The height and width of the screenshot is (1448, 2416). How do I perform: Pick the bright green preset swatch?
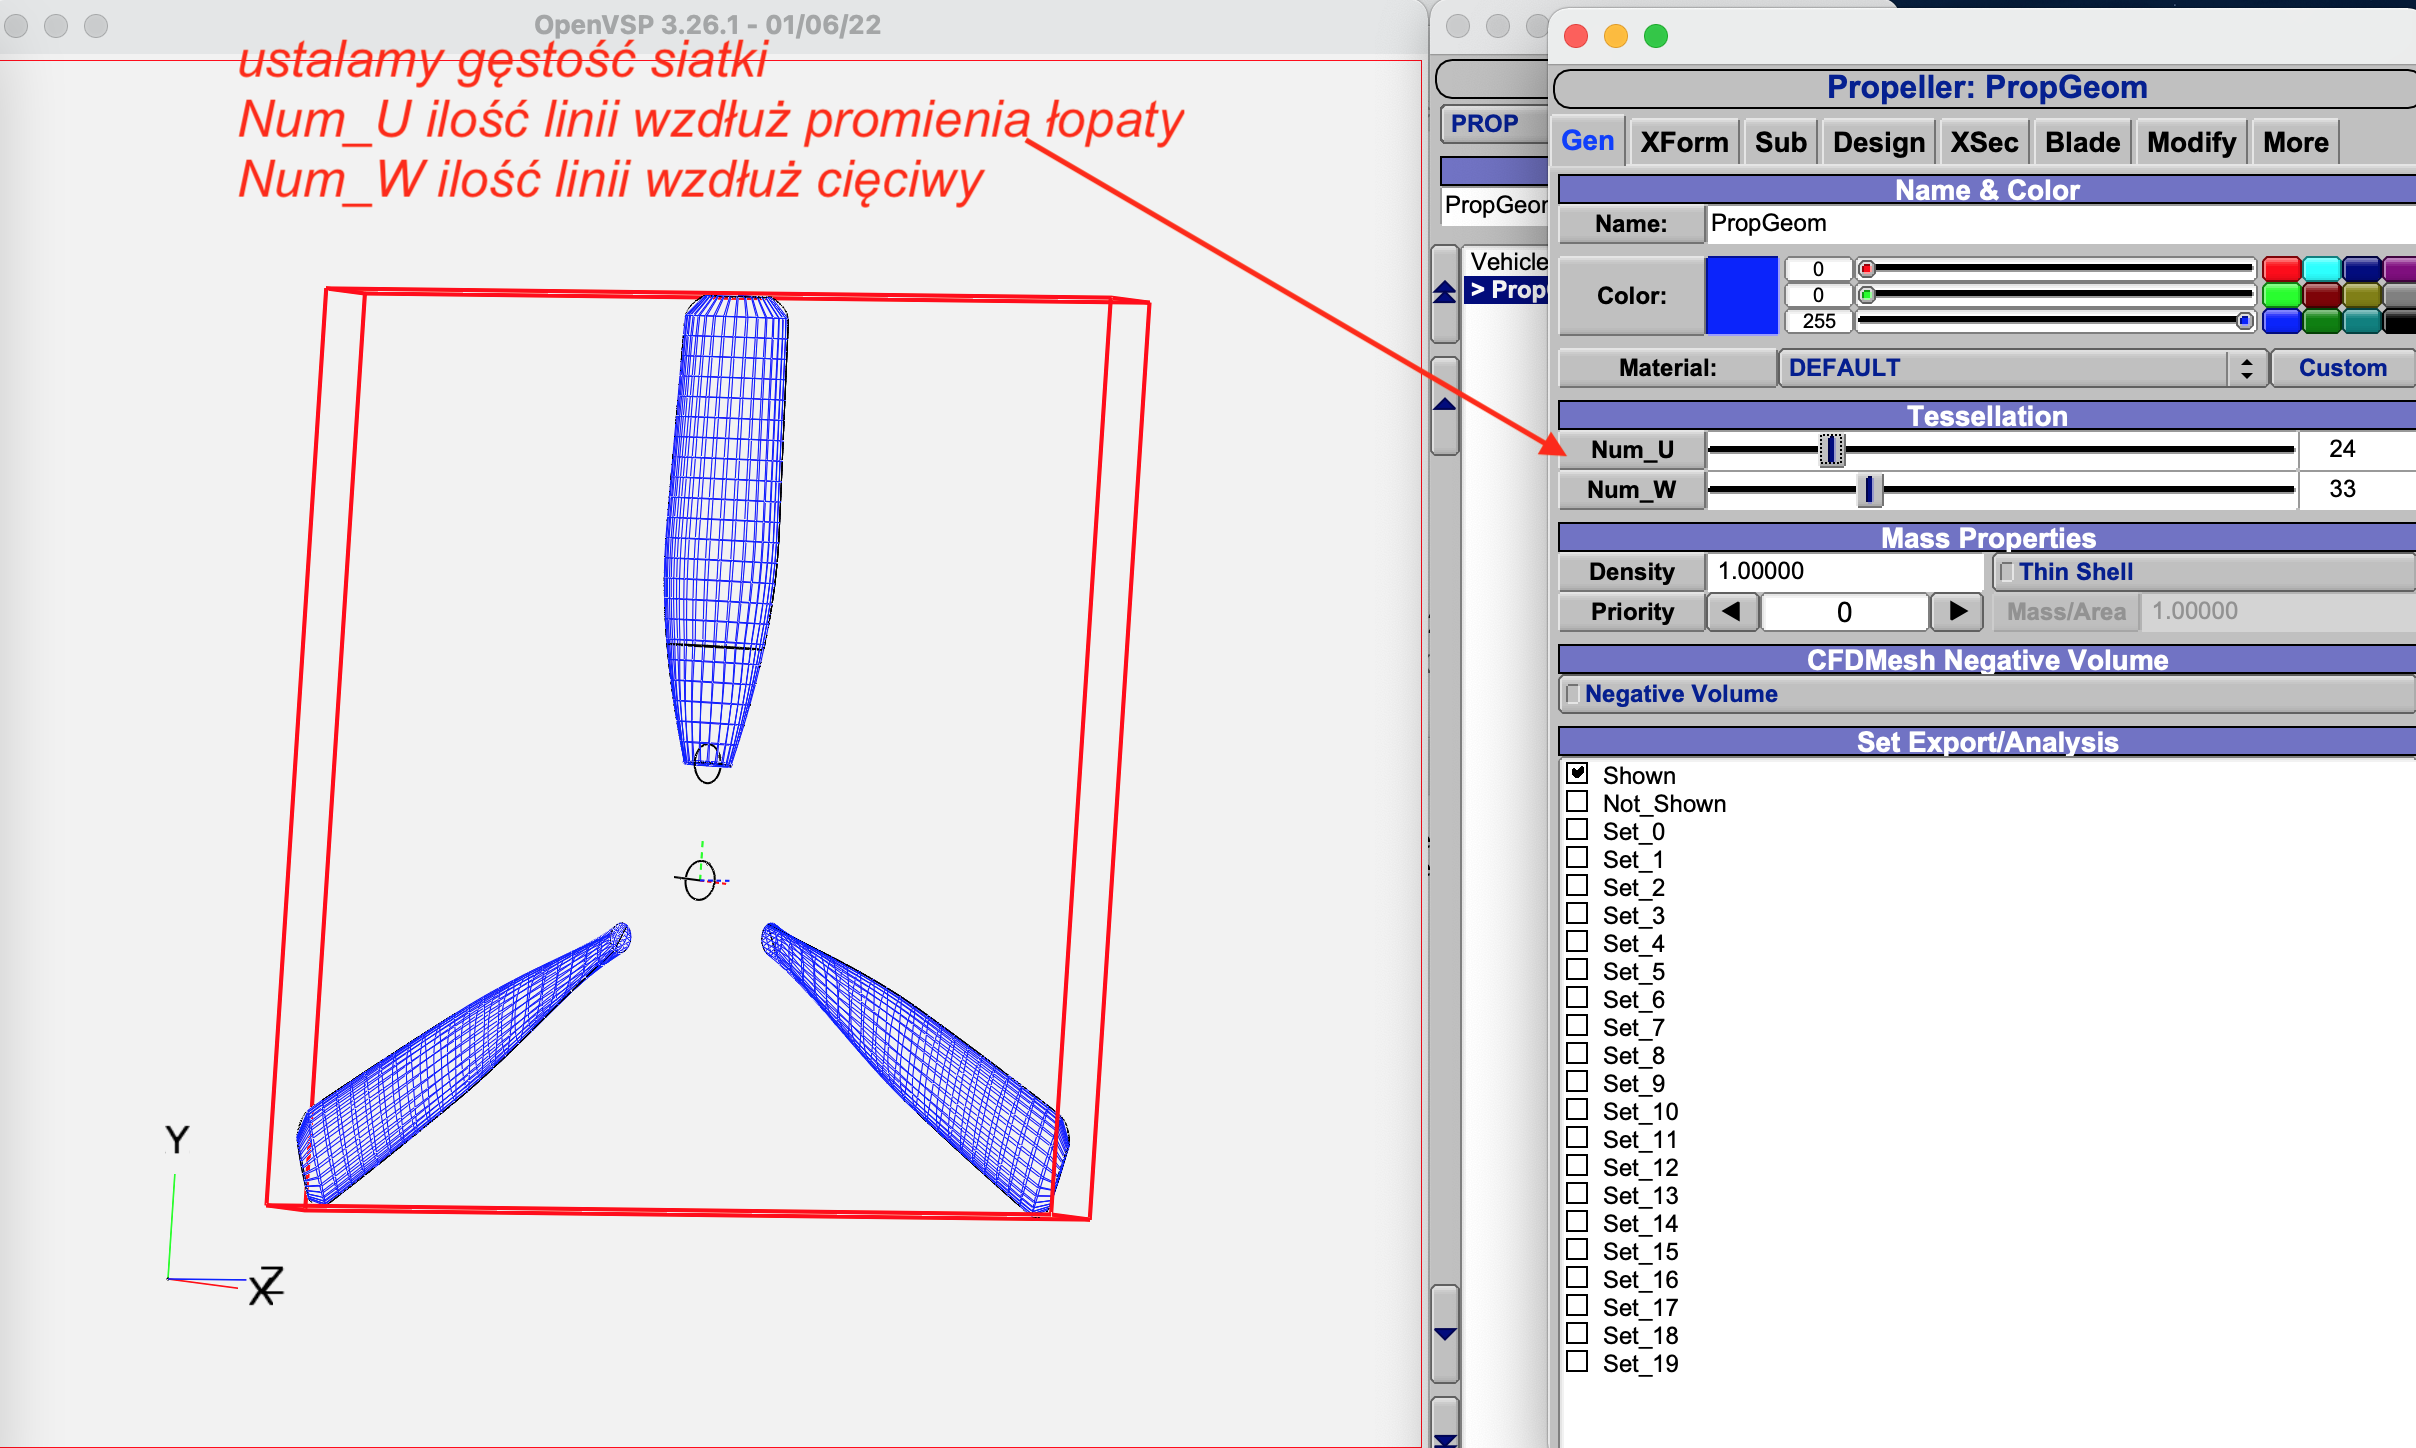click(2281, 295)
